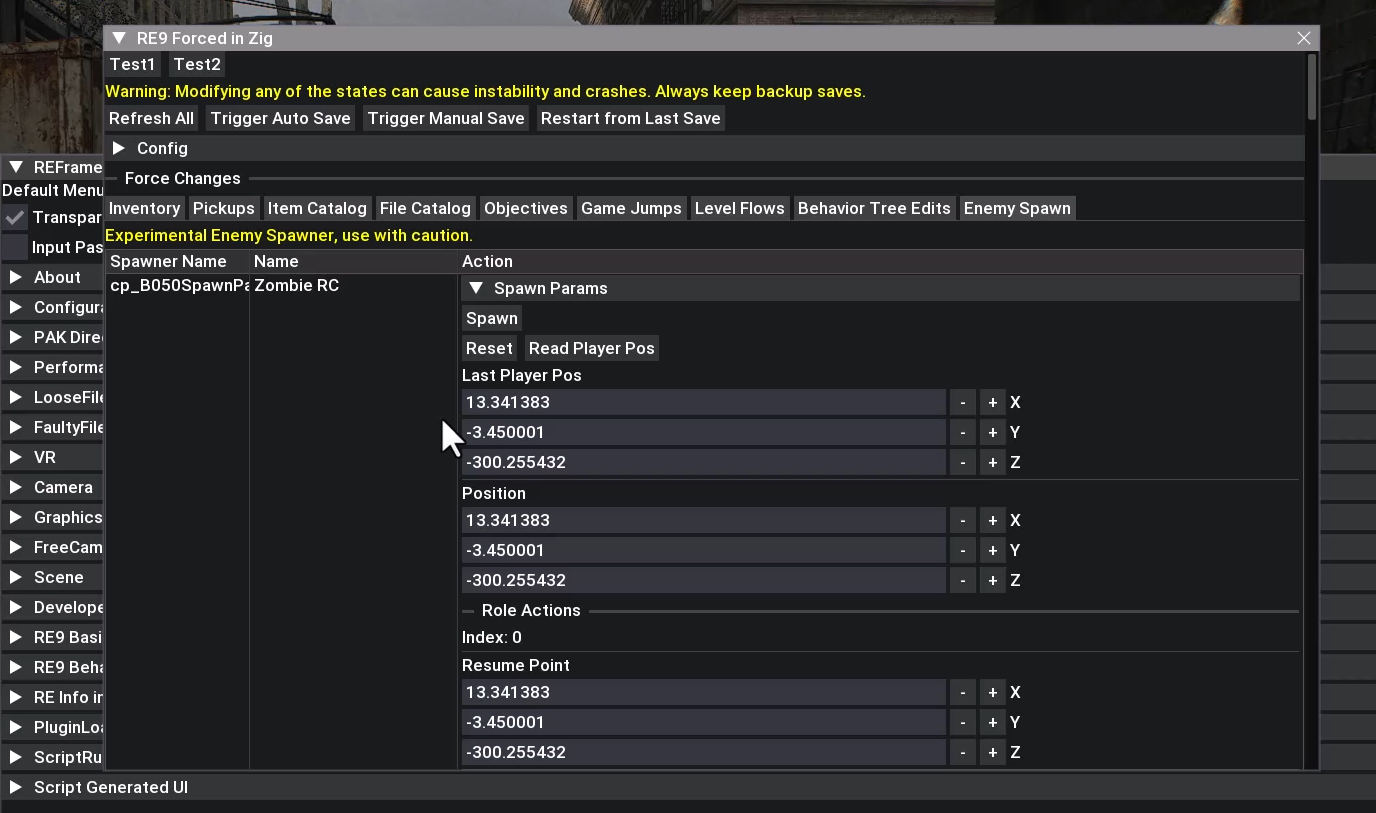Expand the Performance section in REFramework
Screen dimensions: 1376x813
coord(52,367)
